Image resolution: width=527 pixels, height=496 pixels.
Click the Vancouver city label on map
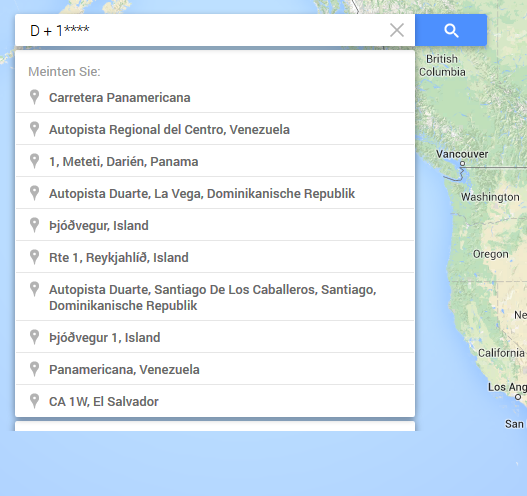point(462,154)
